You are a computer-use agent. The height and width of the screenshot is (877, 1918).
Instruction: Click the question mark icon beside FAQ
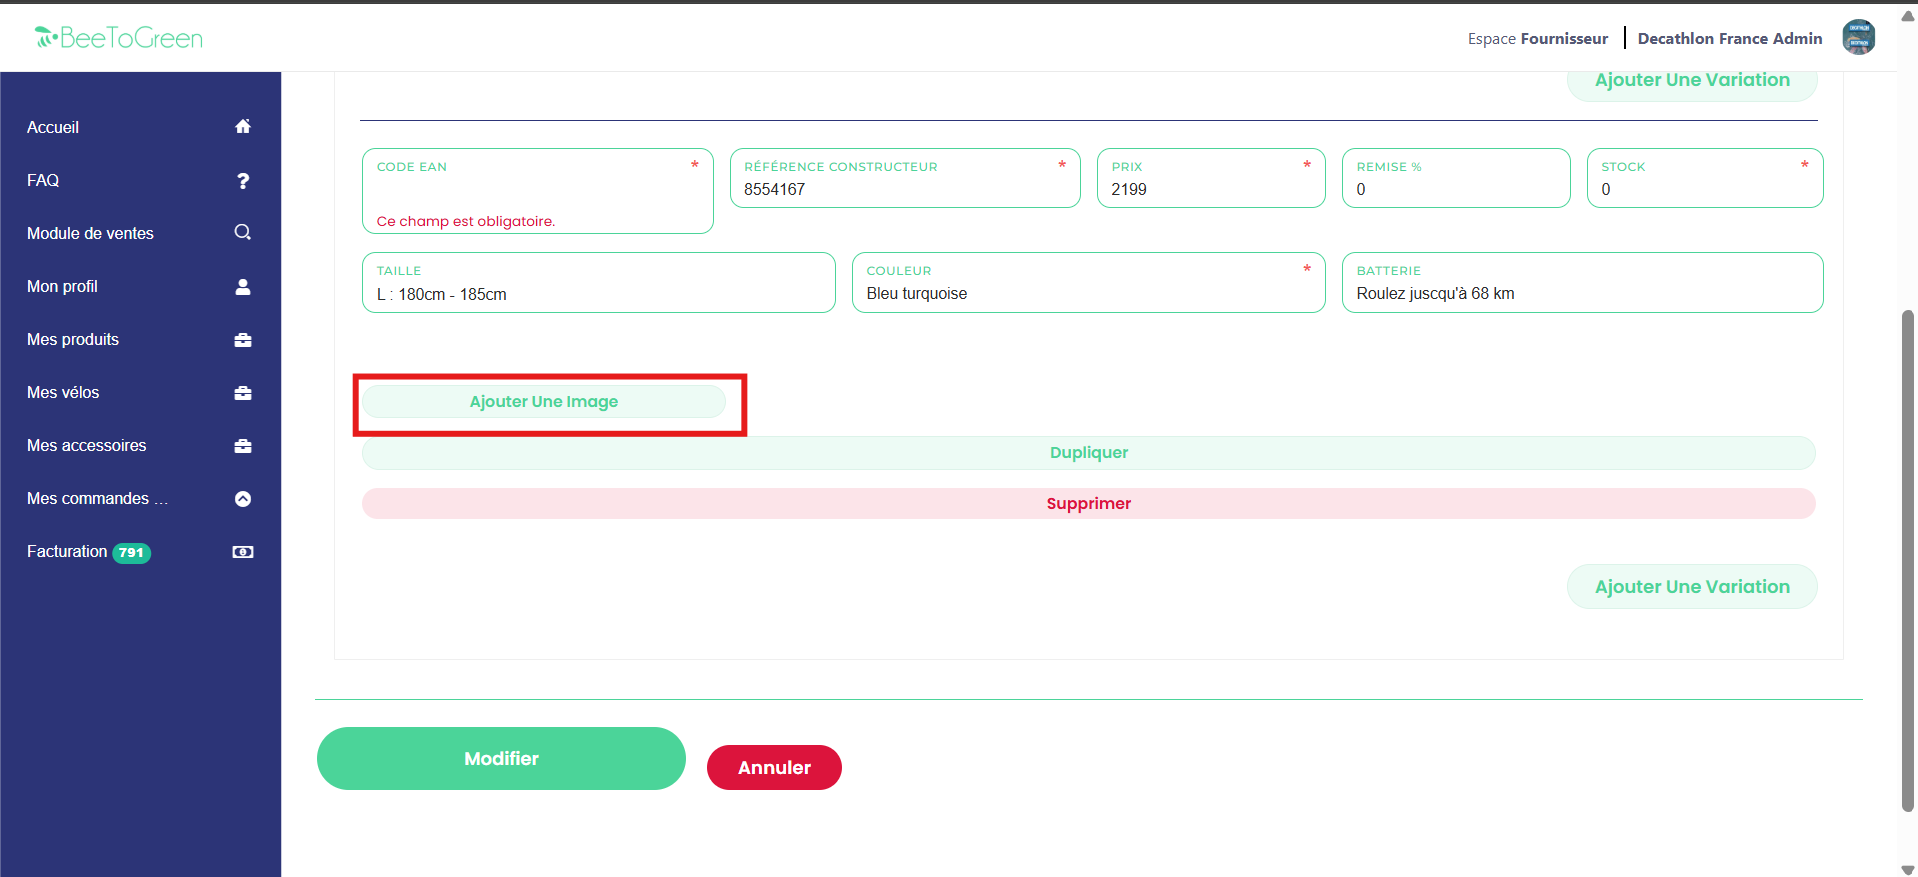click(x=242, y=181)
